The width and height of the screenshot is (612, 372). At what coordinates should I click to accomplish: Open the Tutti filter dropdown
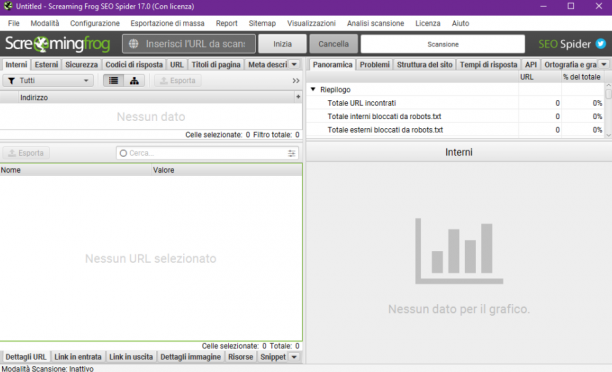coord(48,80)
